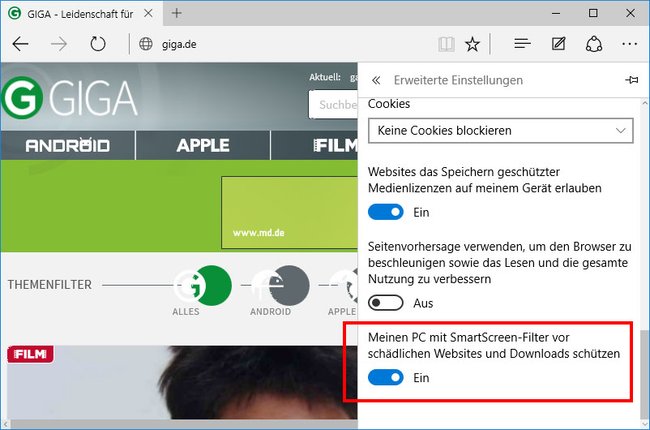Click the www.md.de advertisement banner
The image size is (650, 430).
point(289,213)
